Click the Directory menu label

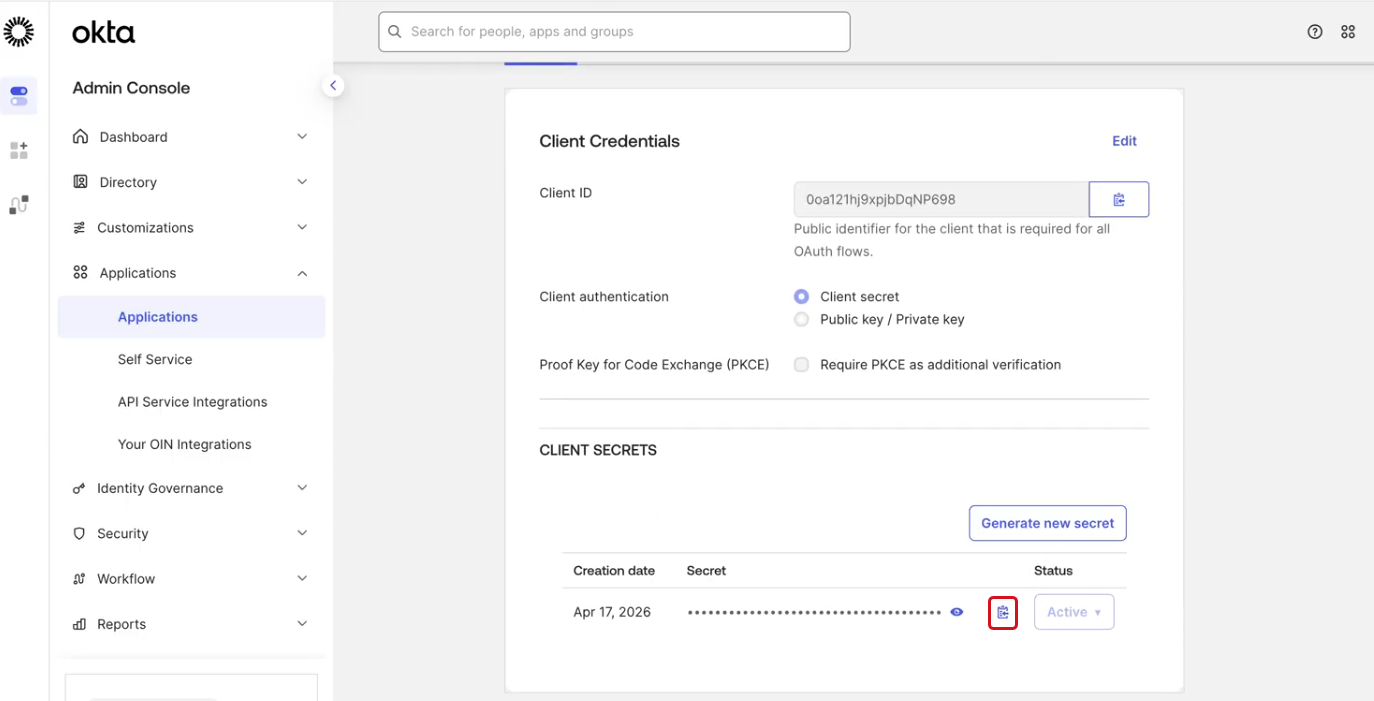pyautogui.click(x=128, y=182)
